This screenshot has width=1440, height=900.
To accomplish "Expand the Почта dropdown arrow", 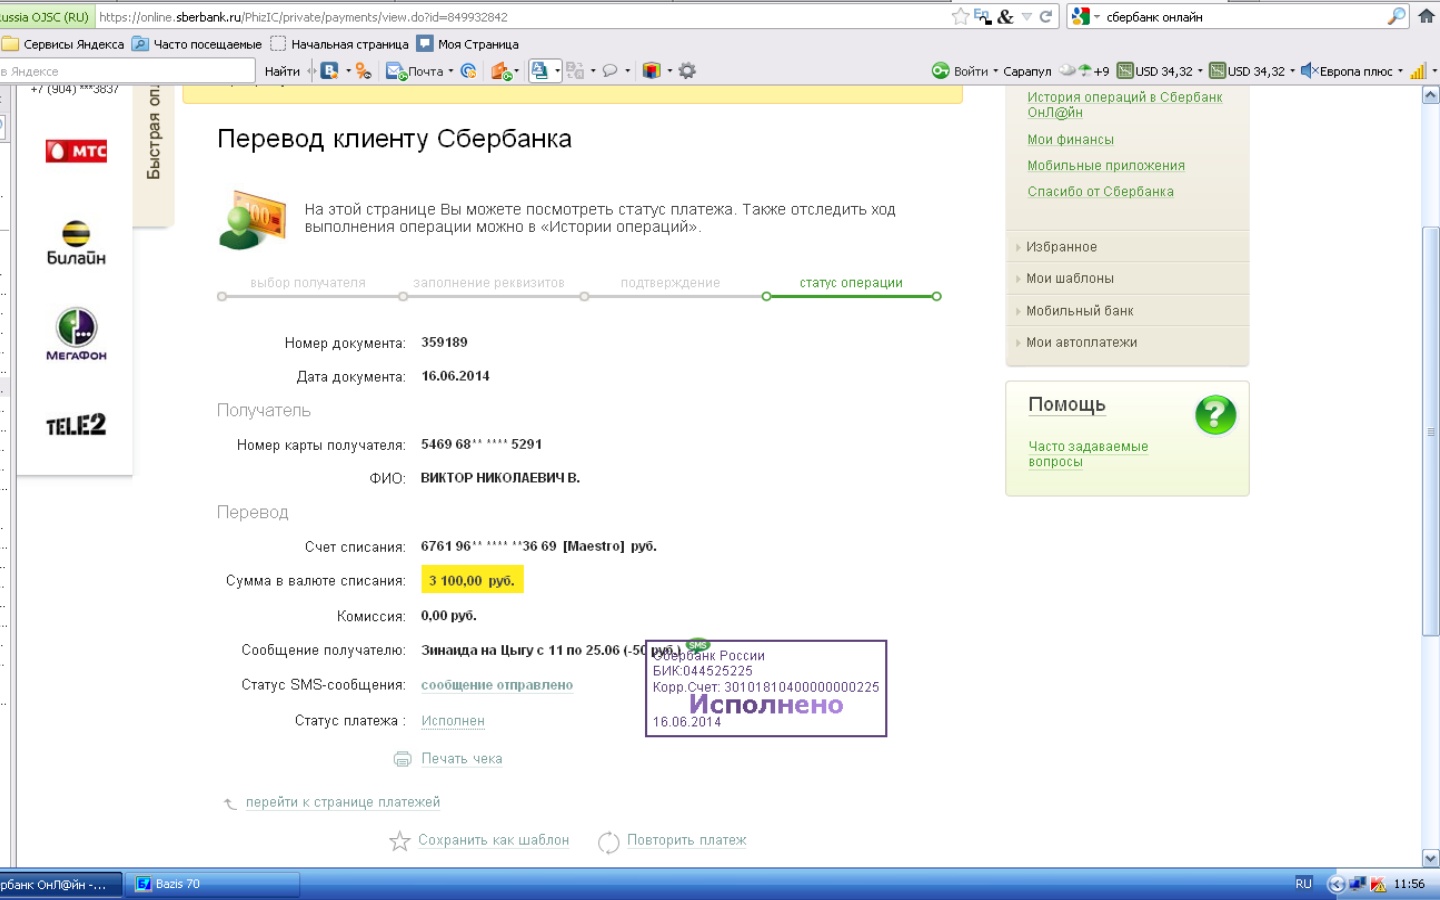I will [451, 71].
